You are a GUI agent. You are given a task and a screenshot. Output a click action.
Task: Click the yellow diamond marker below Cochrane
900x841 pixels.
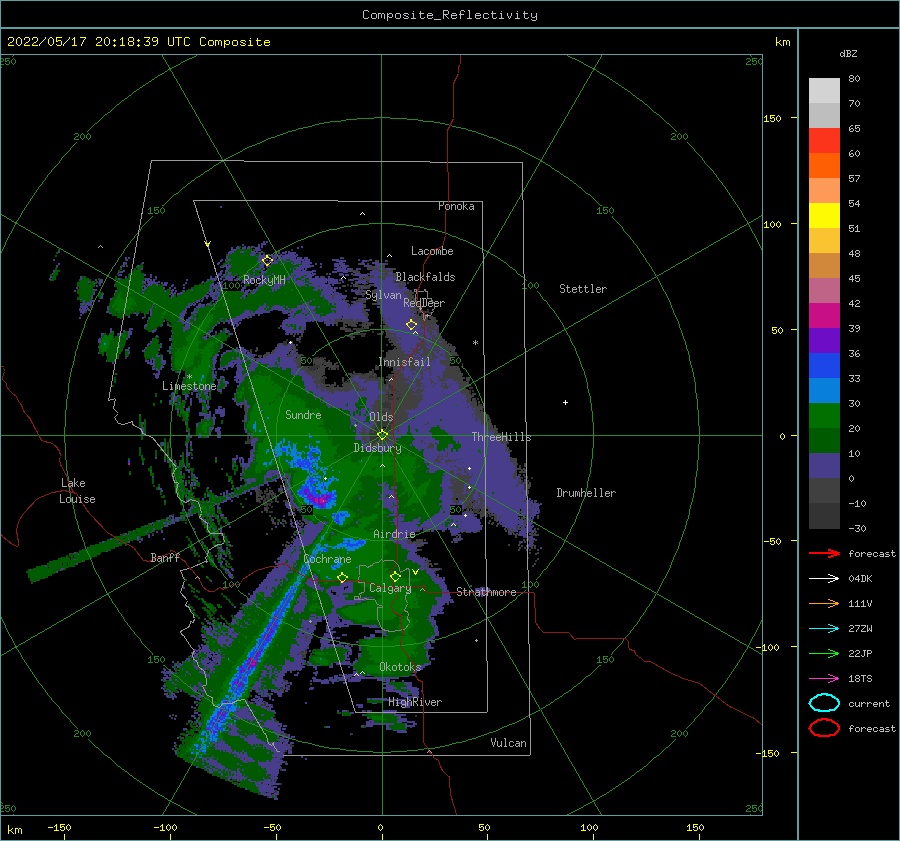pyautogui.click(x=342, y=577)
